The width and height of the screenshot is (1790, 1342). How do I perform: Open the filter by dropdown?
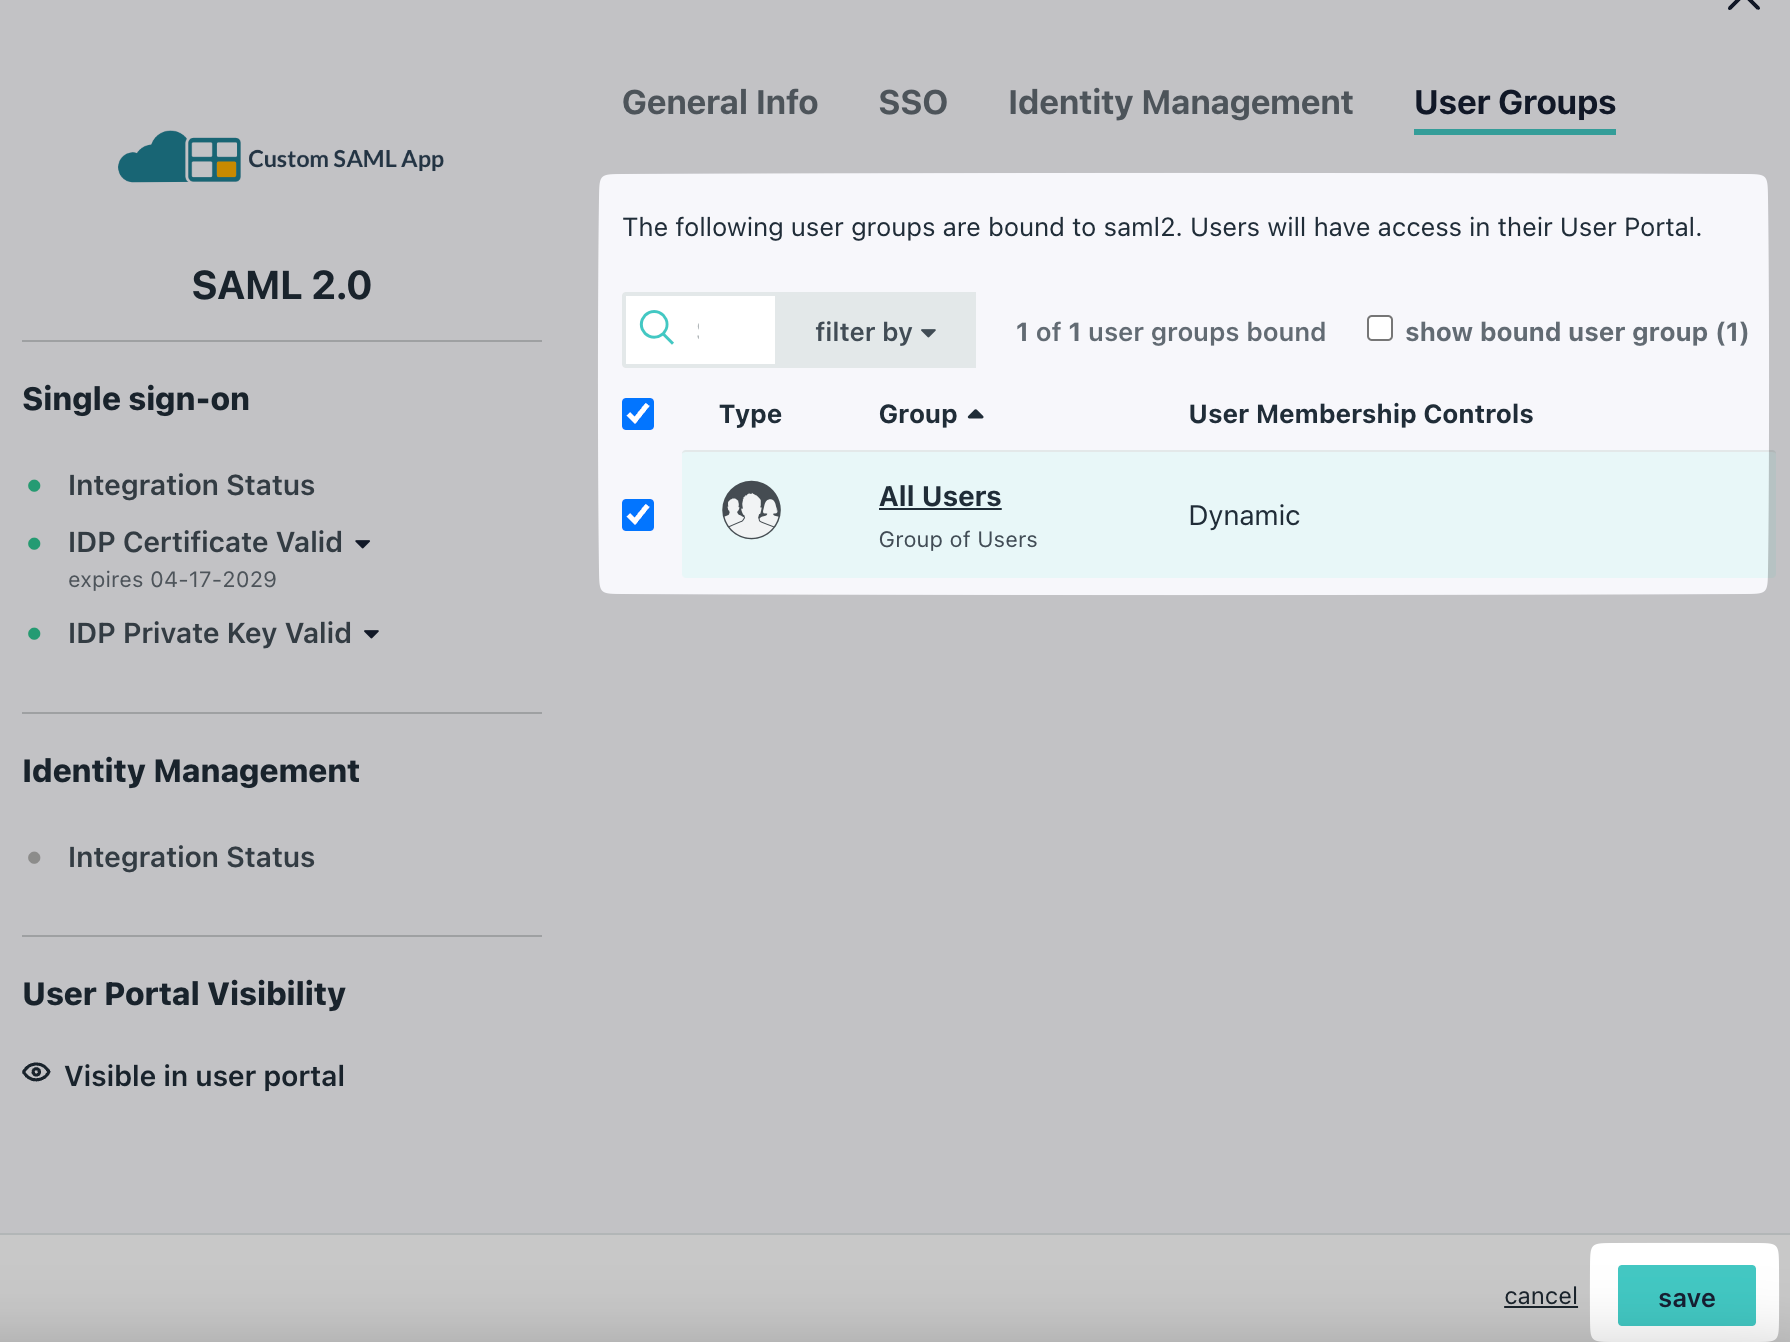874,330
